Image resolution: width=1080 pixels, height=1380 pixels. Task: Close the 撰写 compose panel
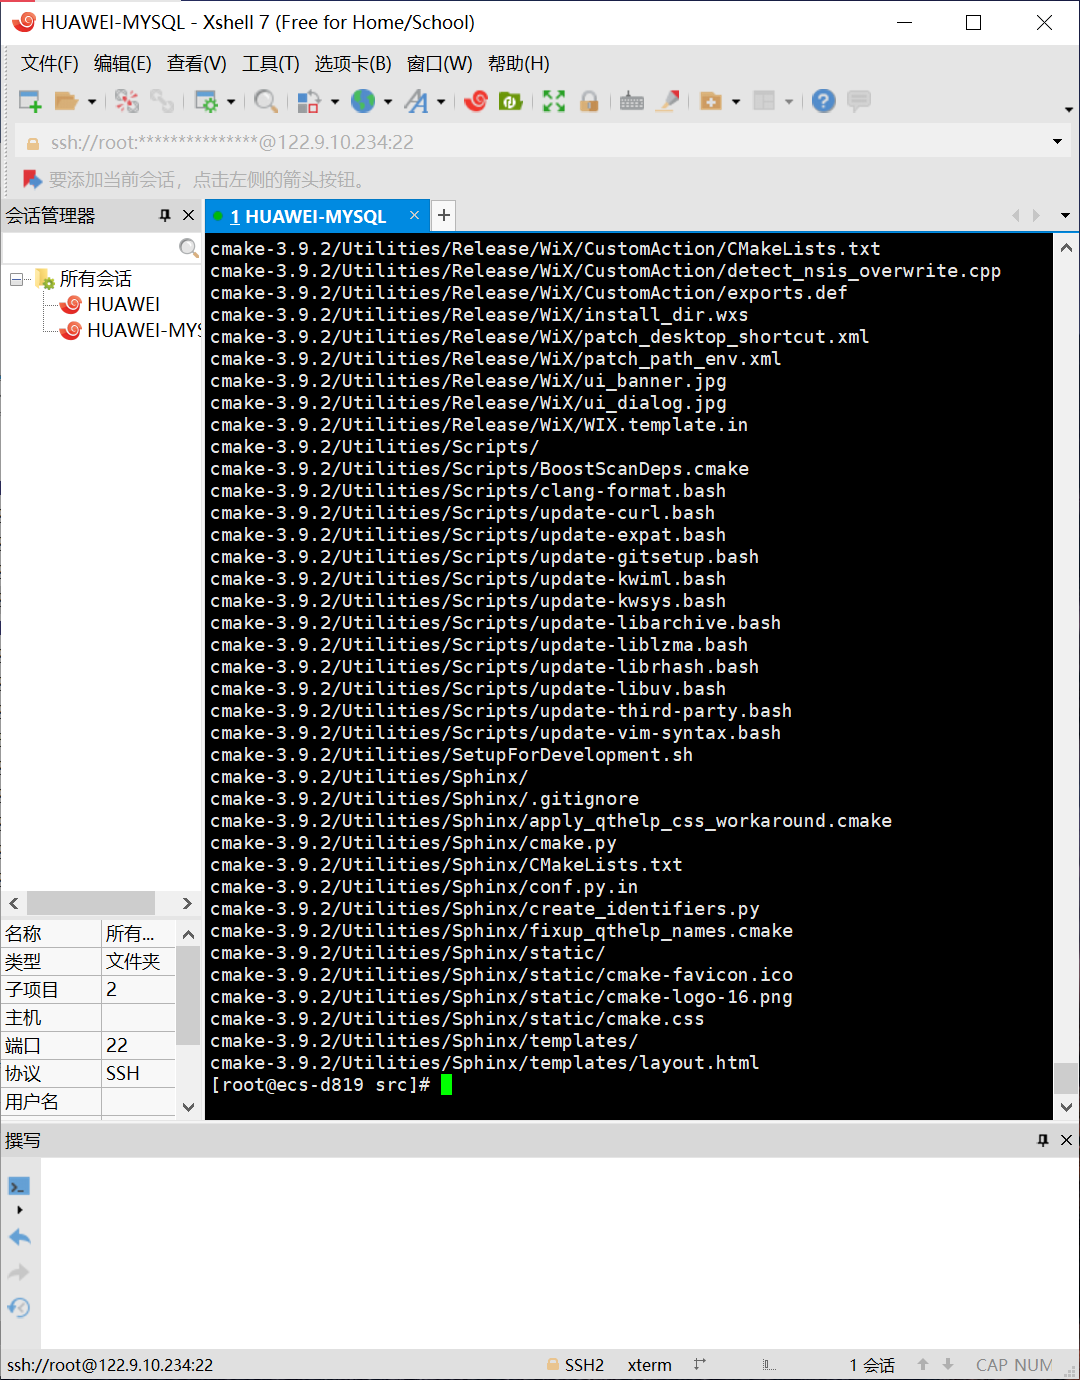point(1066,1140)
